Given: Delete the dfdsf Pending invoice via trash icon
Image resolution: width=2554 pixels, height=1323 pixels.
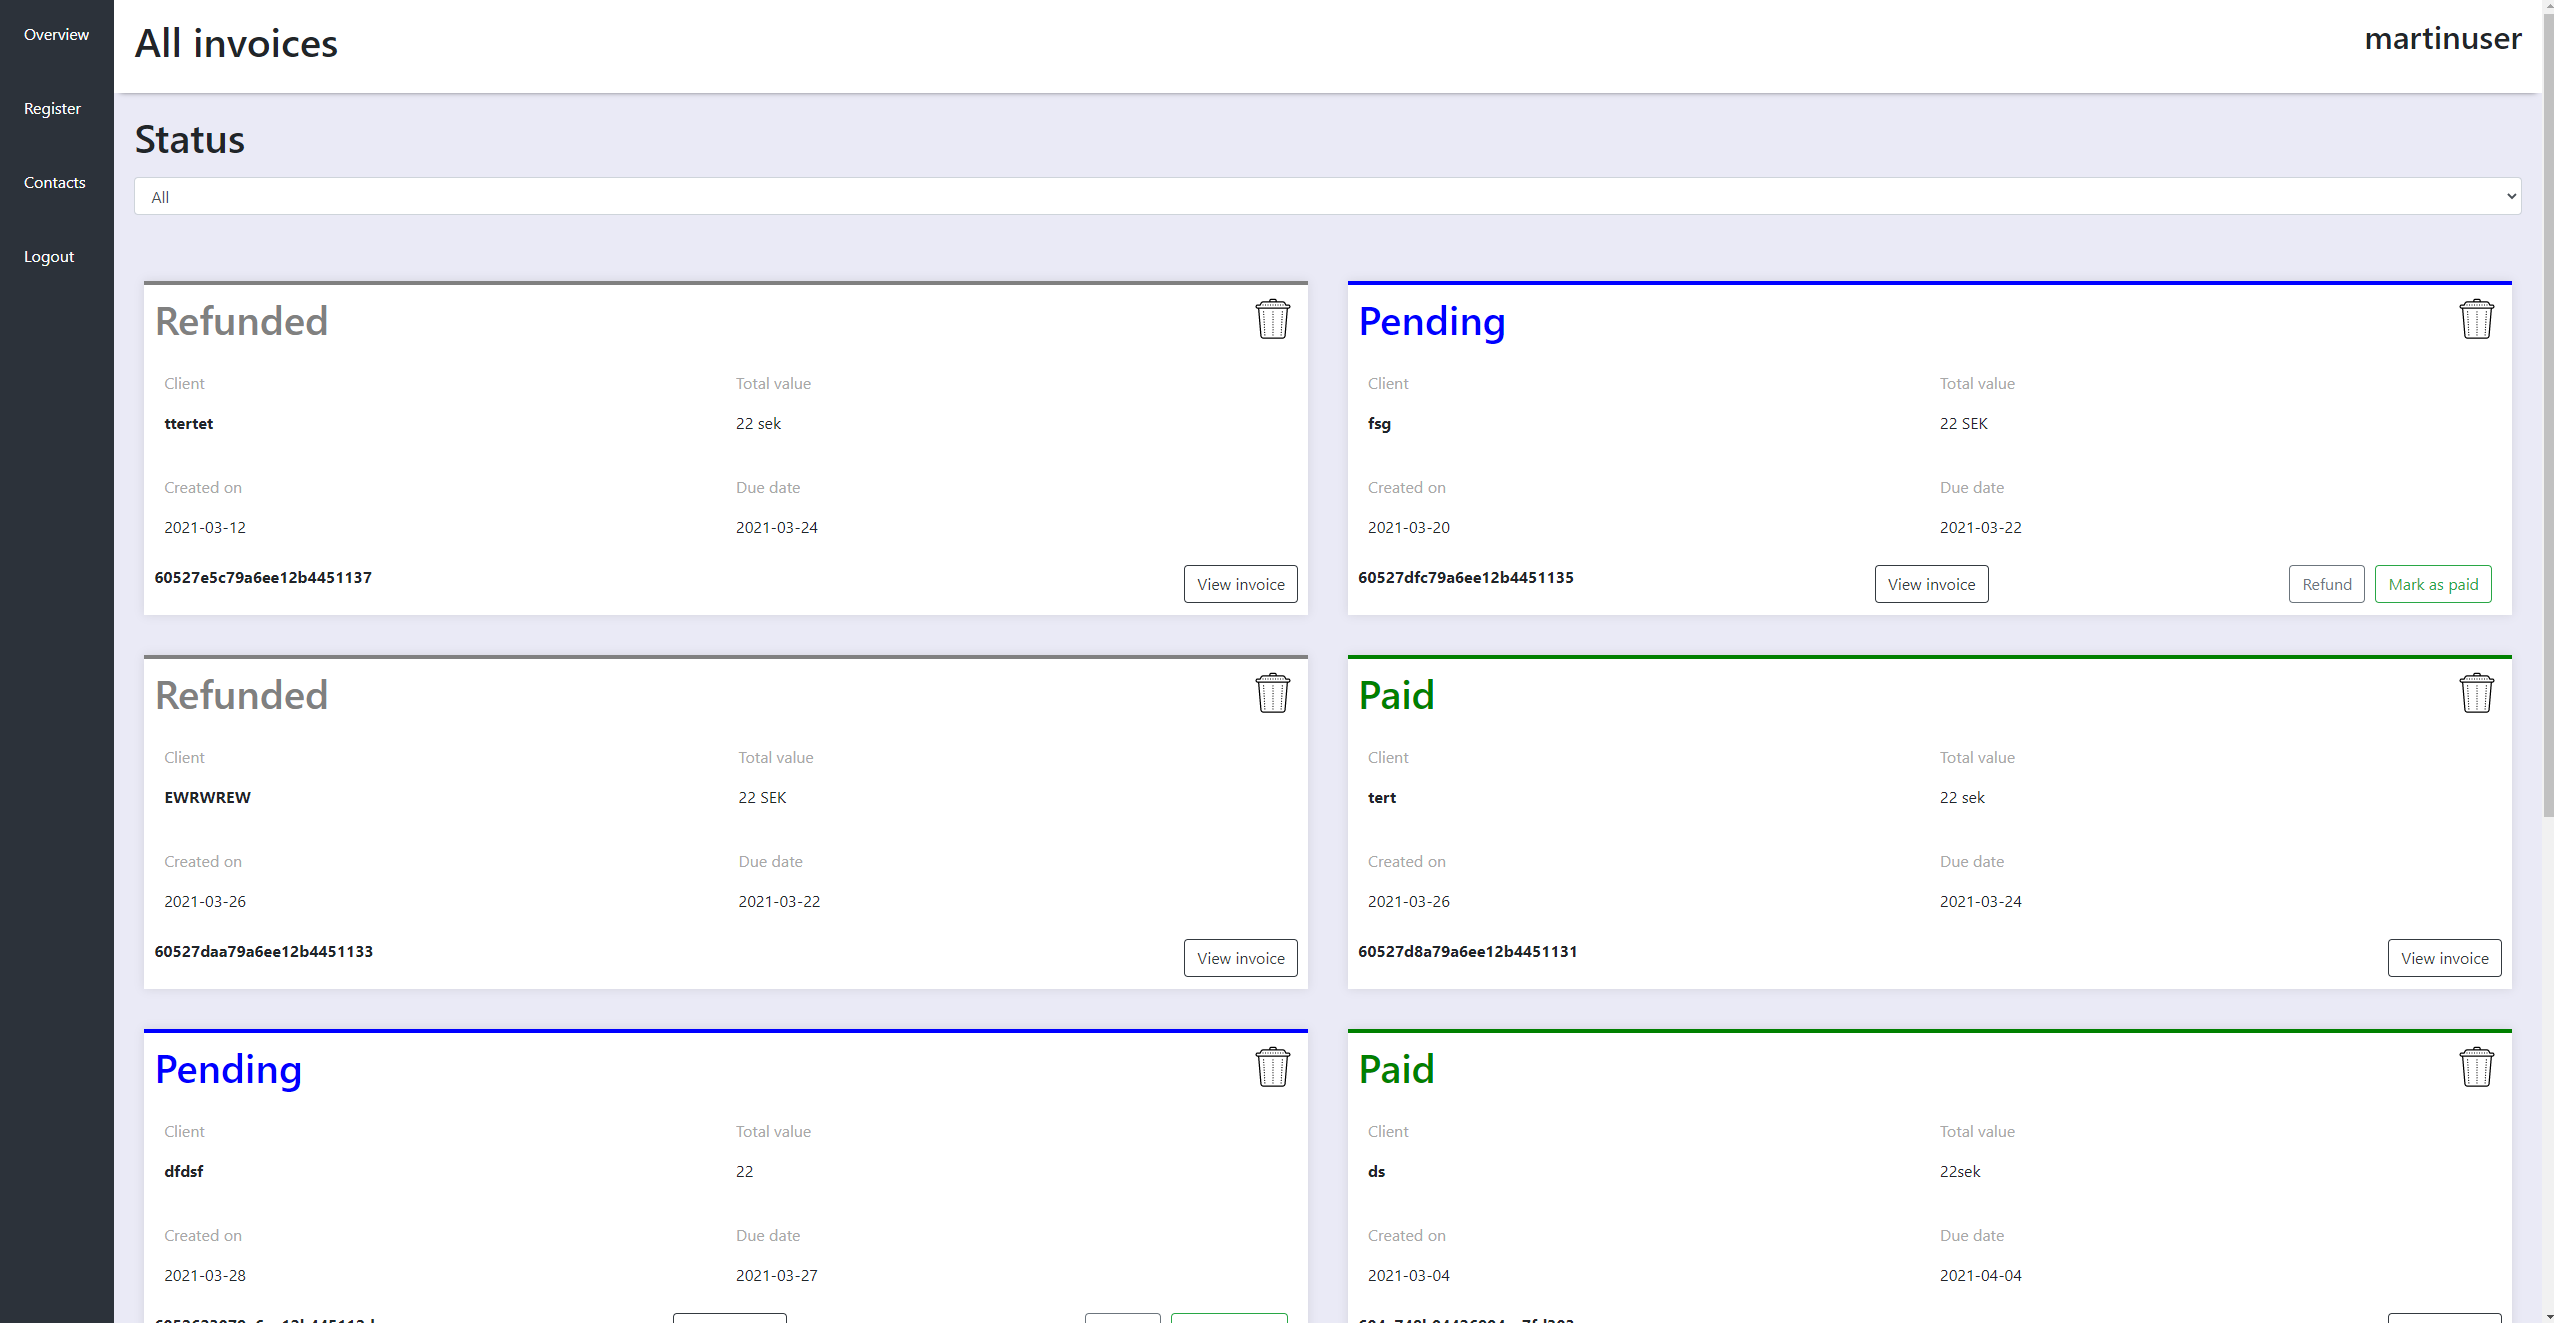Looking at the screenshot, I should point(1272,1068).
